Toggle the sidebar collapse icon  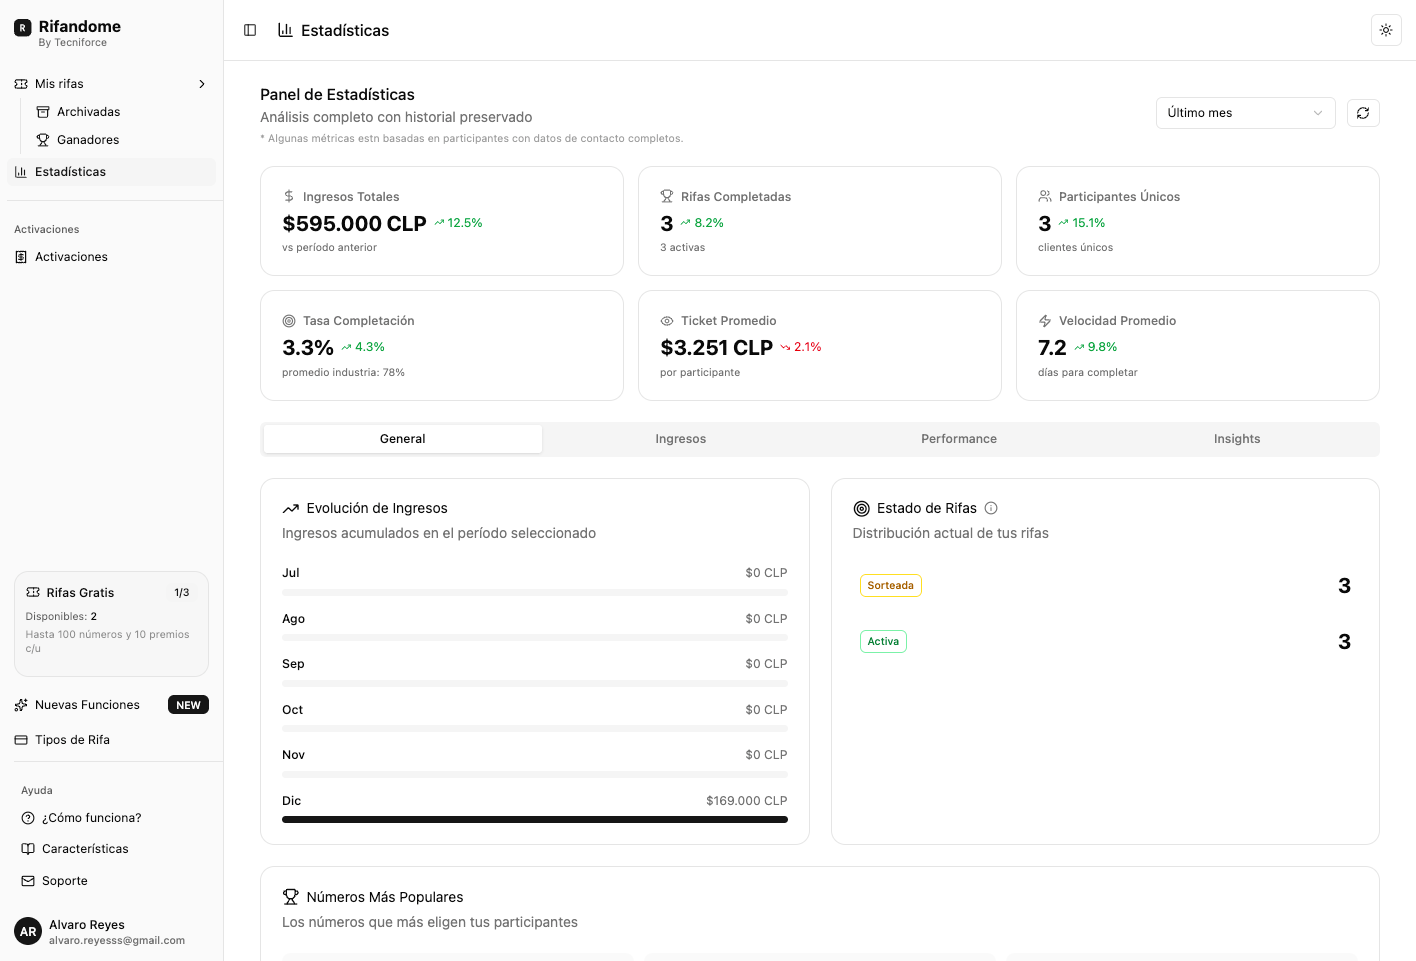pyautogui.click(x=250, y=30)
